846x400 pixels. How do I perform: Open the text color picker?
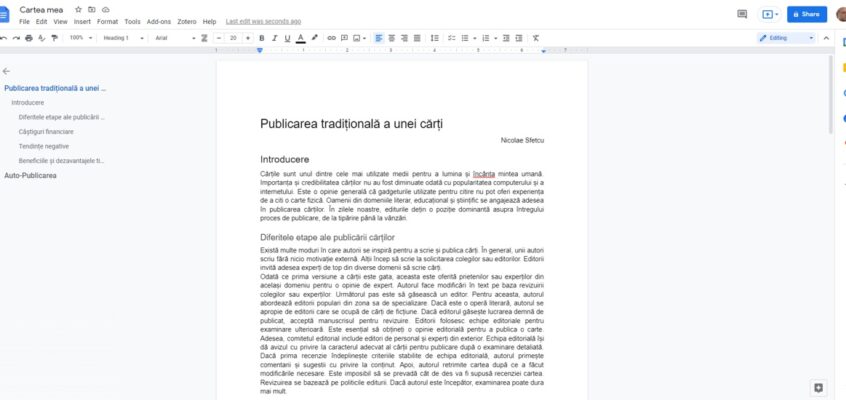(x=301, y=38)
